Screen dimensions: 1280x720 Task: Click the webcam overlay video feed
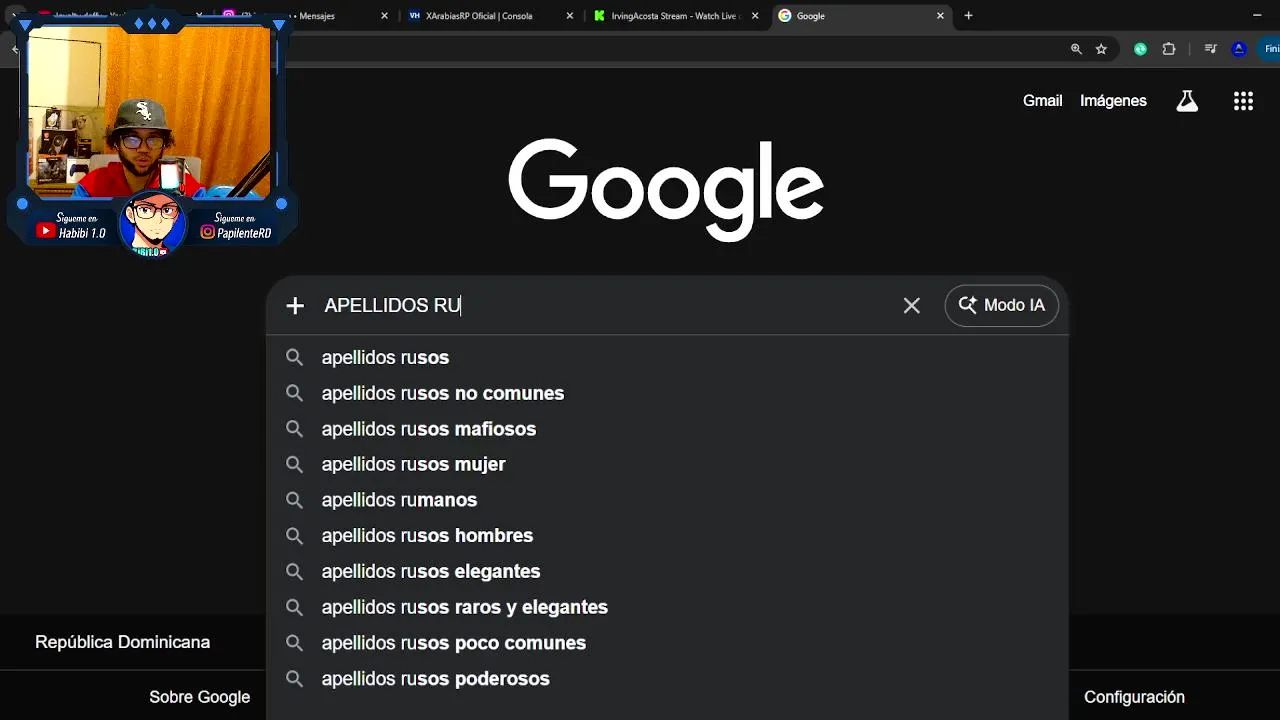[149, 112]
